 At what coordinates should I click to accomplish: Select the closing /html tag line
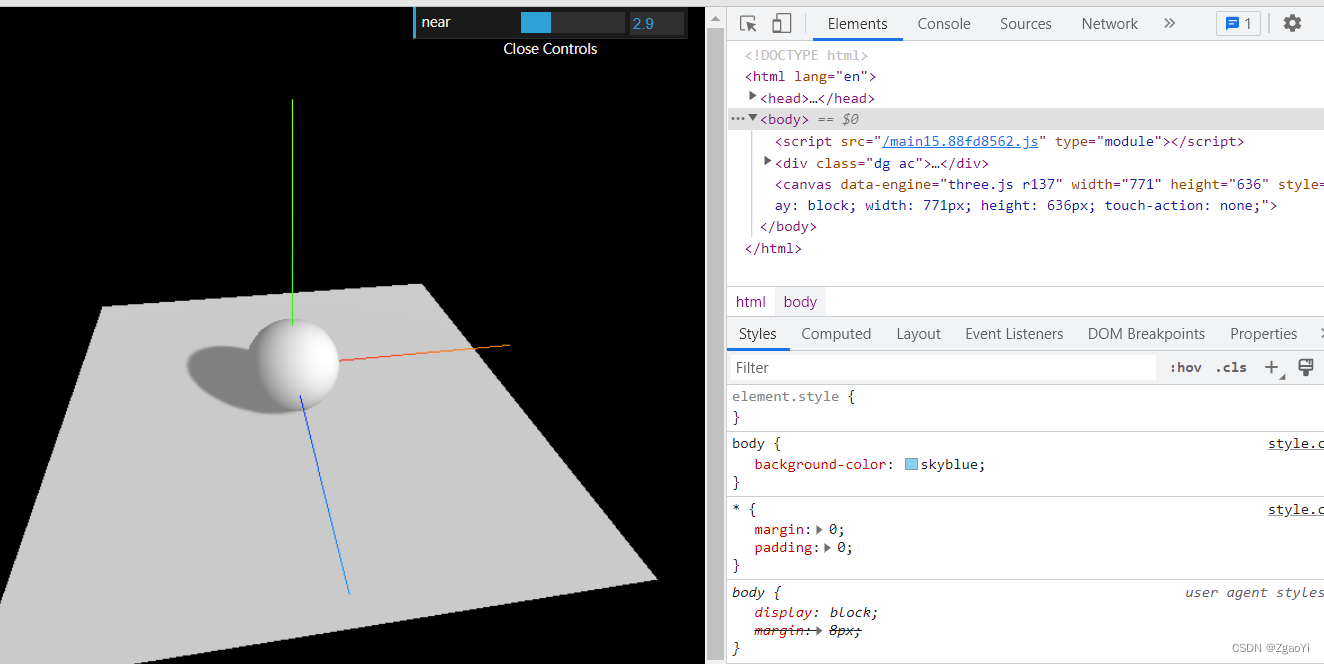(773, 248)
